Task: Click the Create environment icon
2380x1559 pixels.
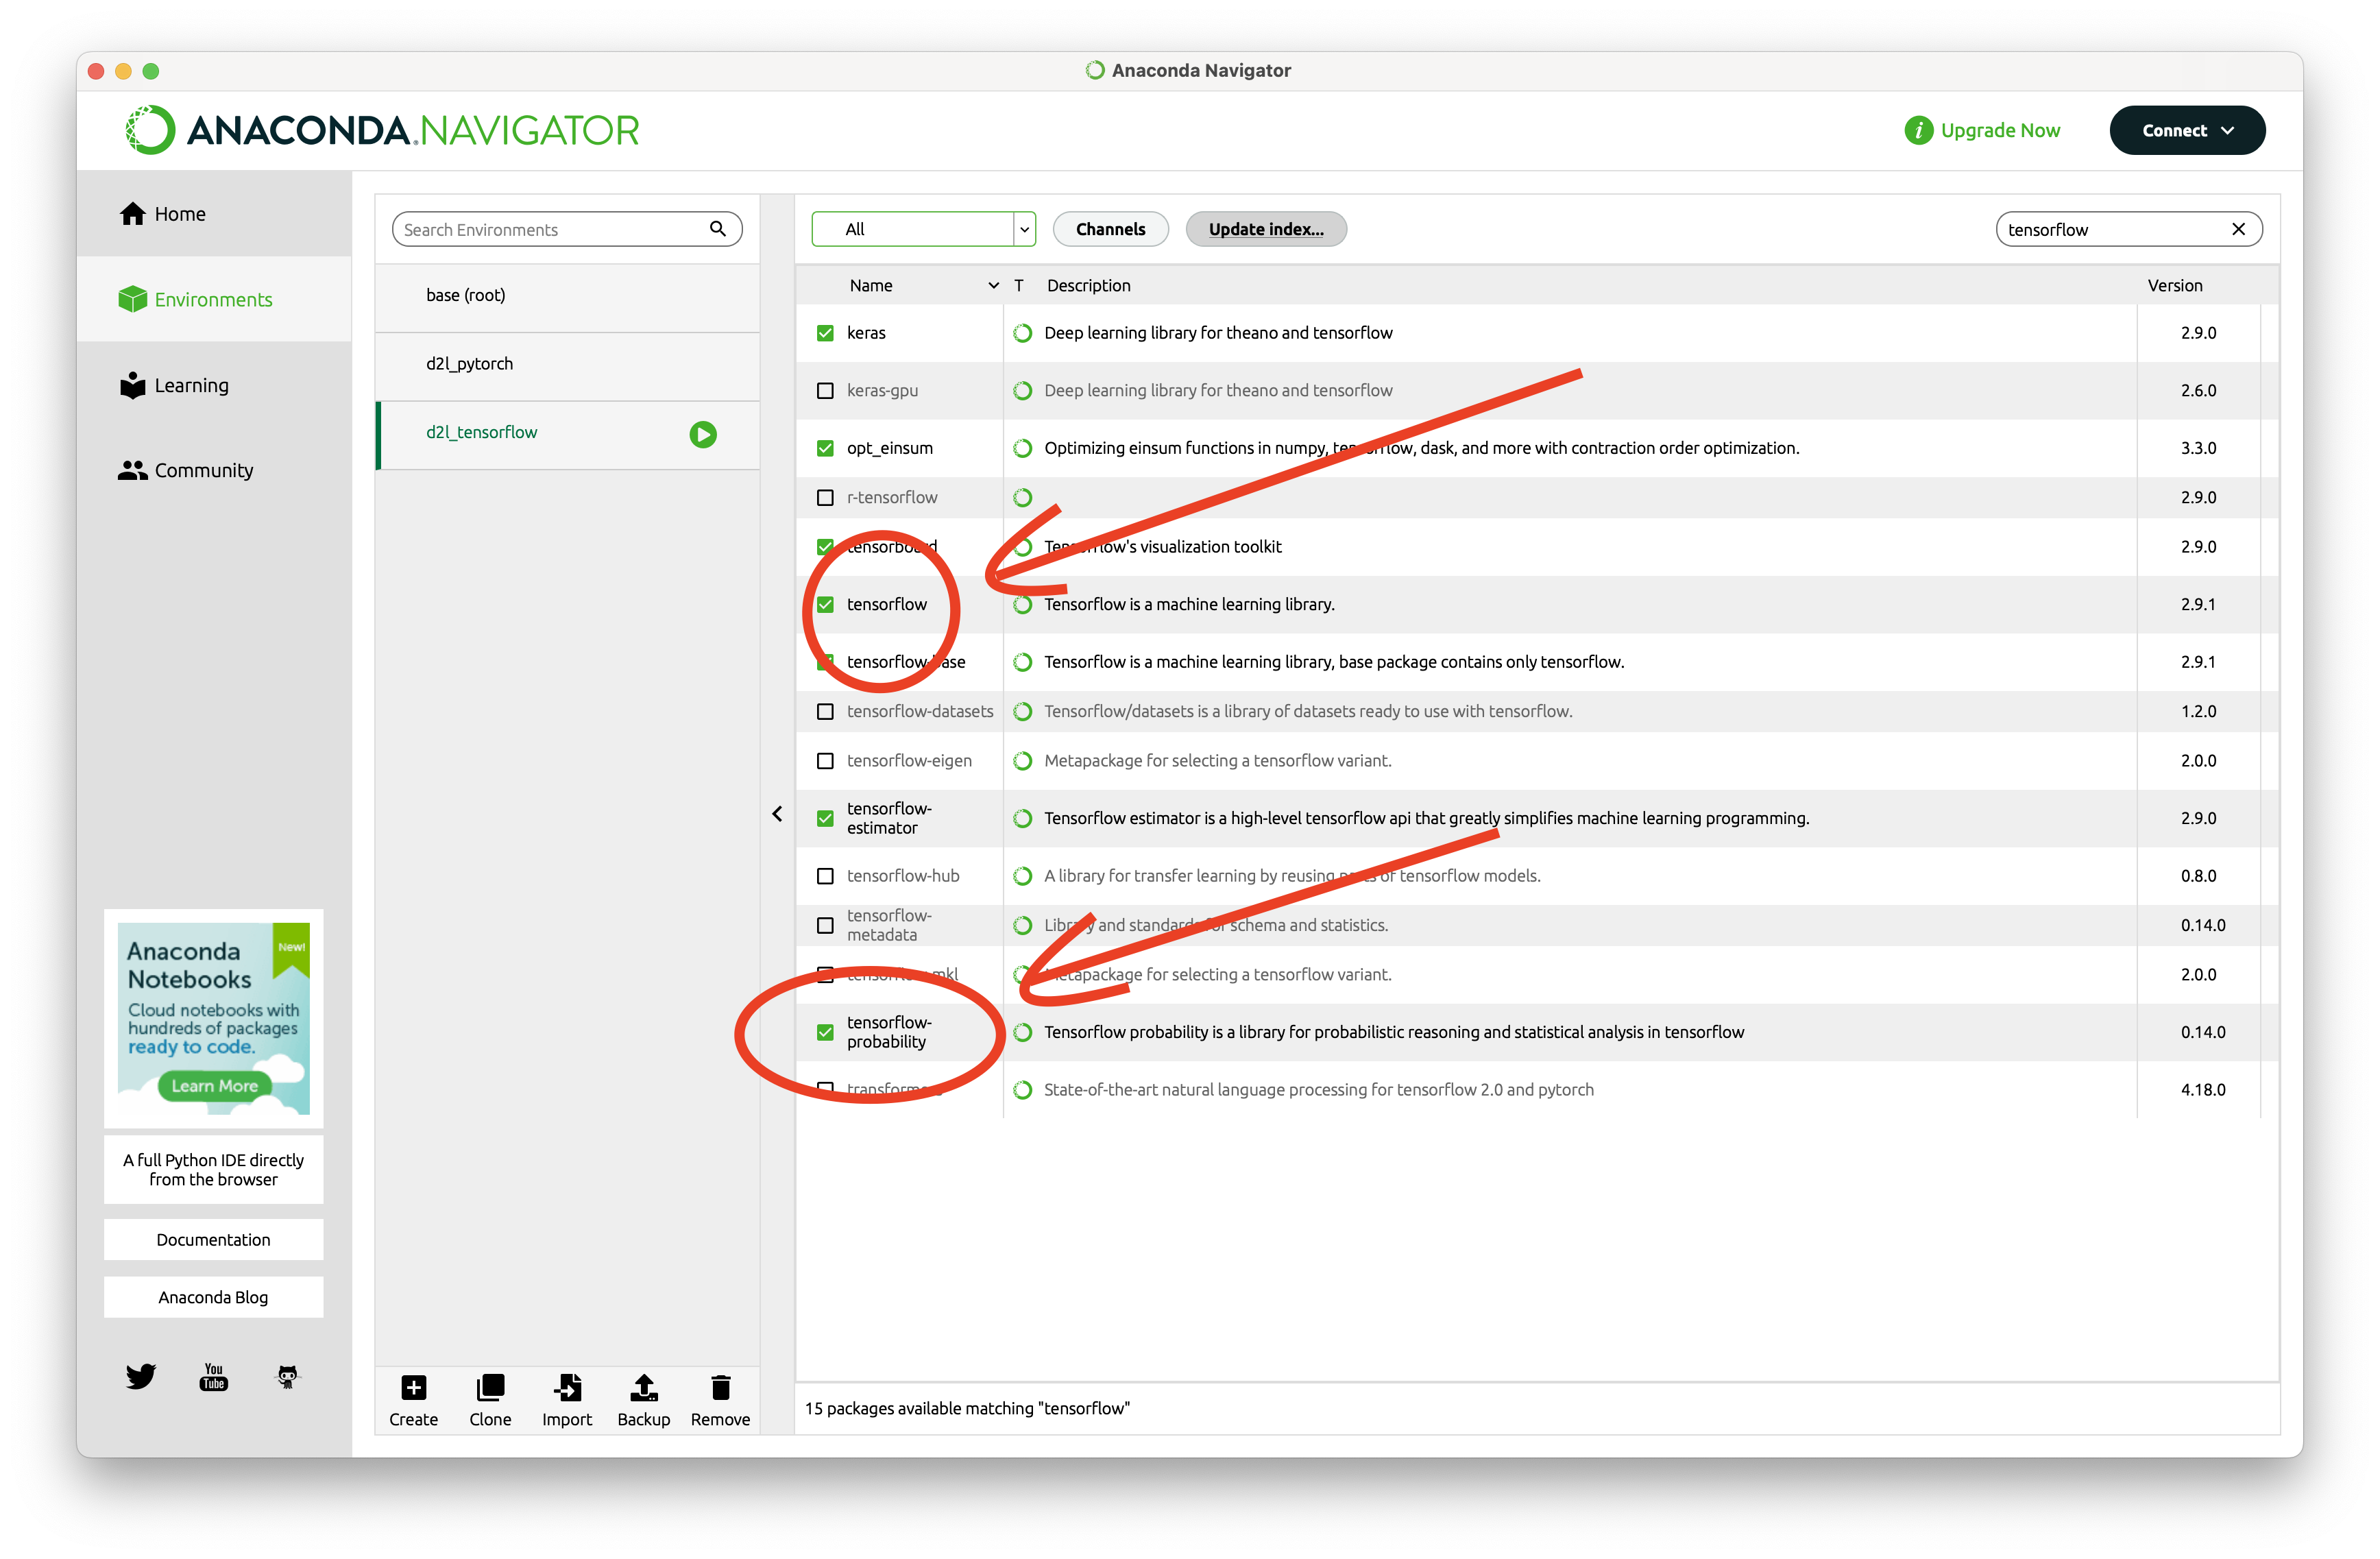Action: 413,1387
